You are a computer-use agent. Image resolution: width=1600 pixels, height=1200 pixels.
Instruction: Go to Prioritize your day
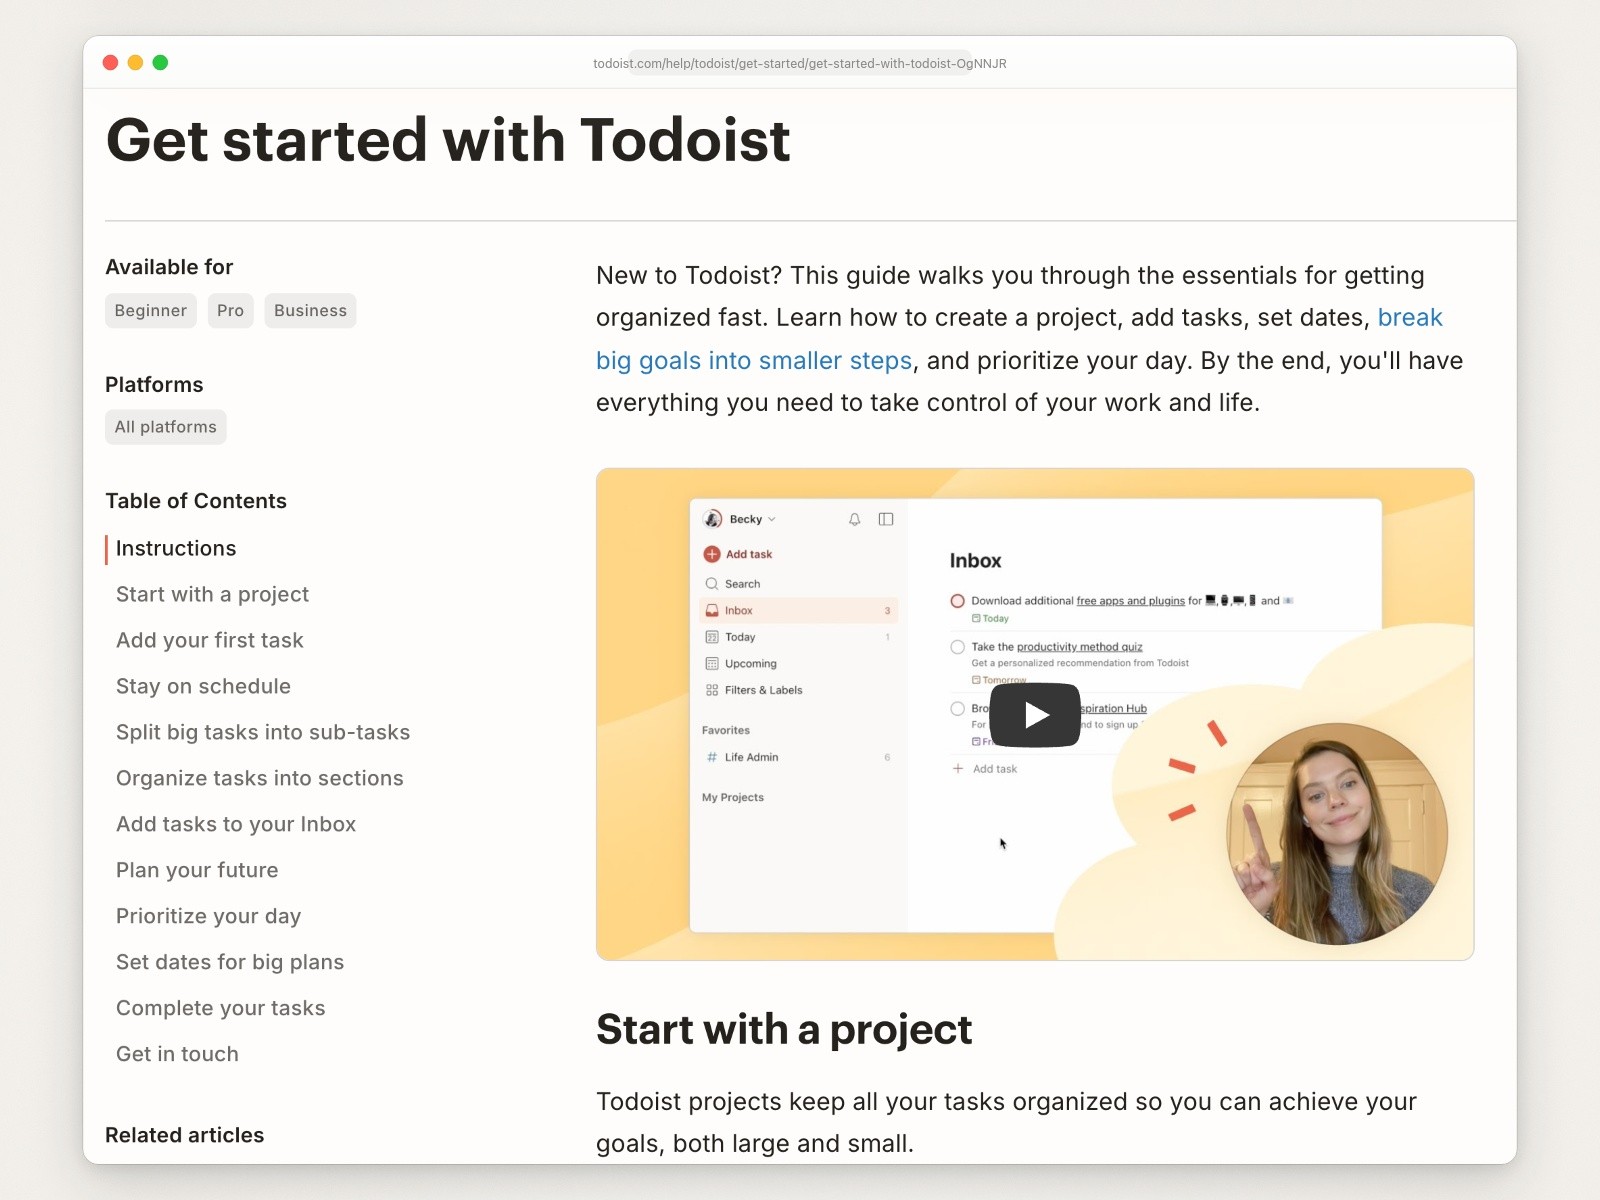208,916
